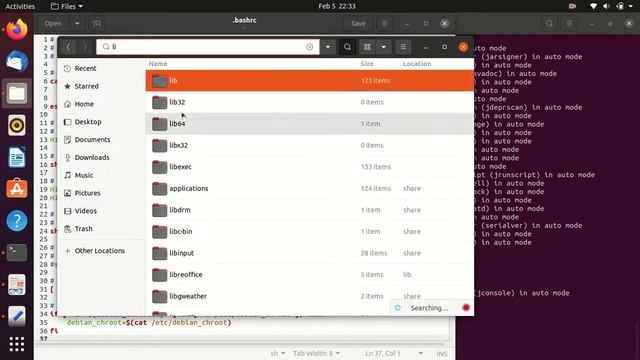Open the Terminal window search icon
640x360 pixels.
pos(549,24)
